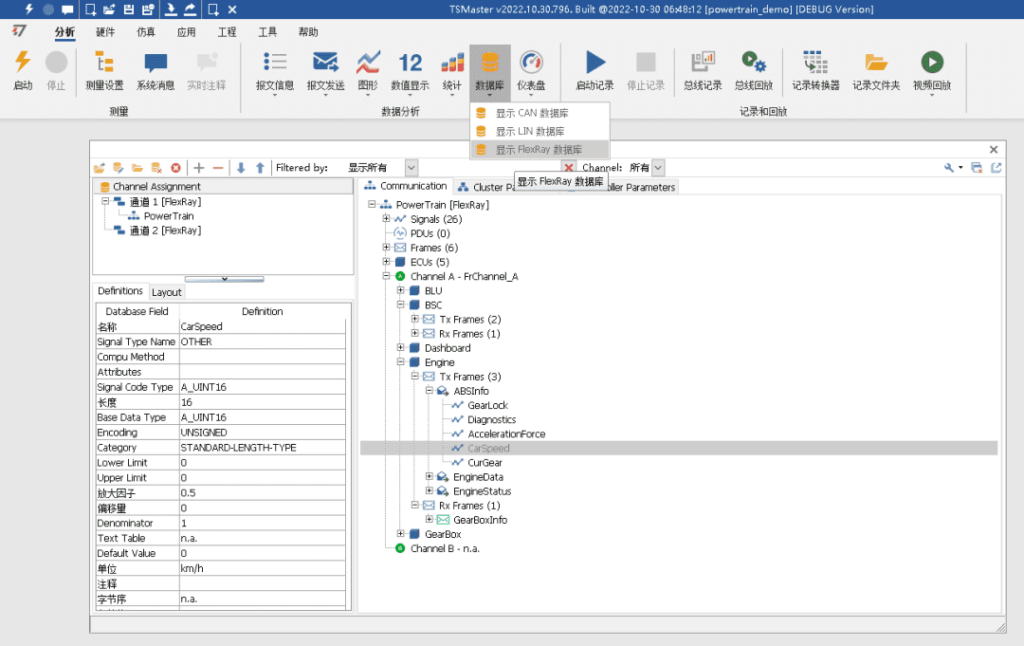Click the plus add icon in database toolbar
This screenshot has width=1024, height=646.
[199, 168]
